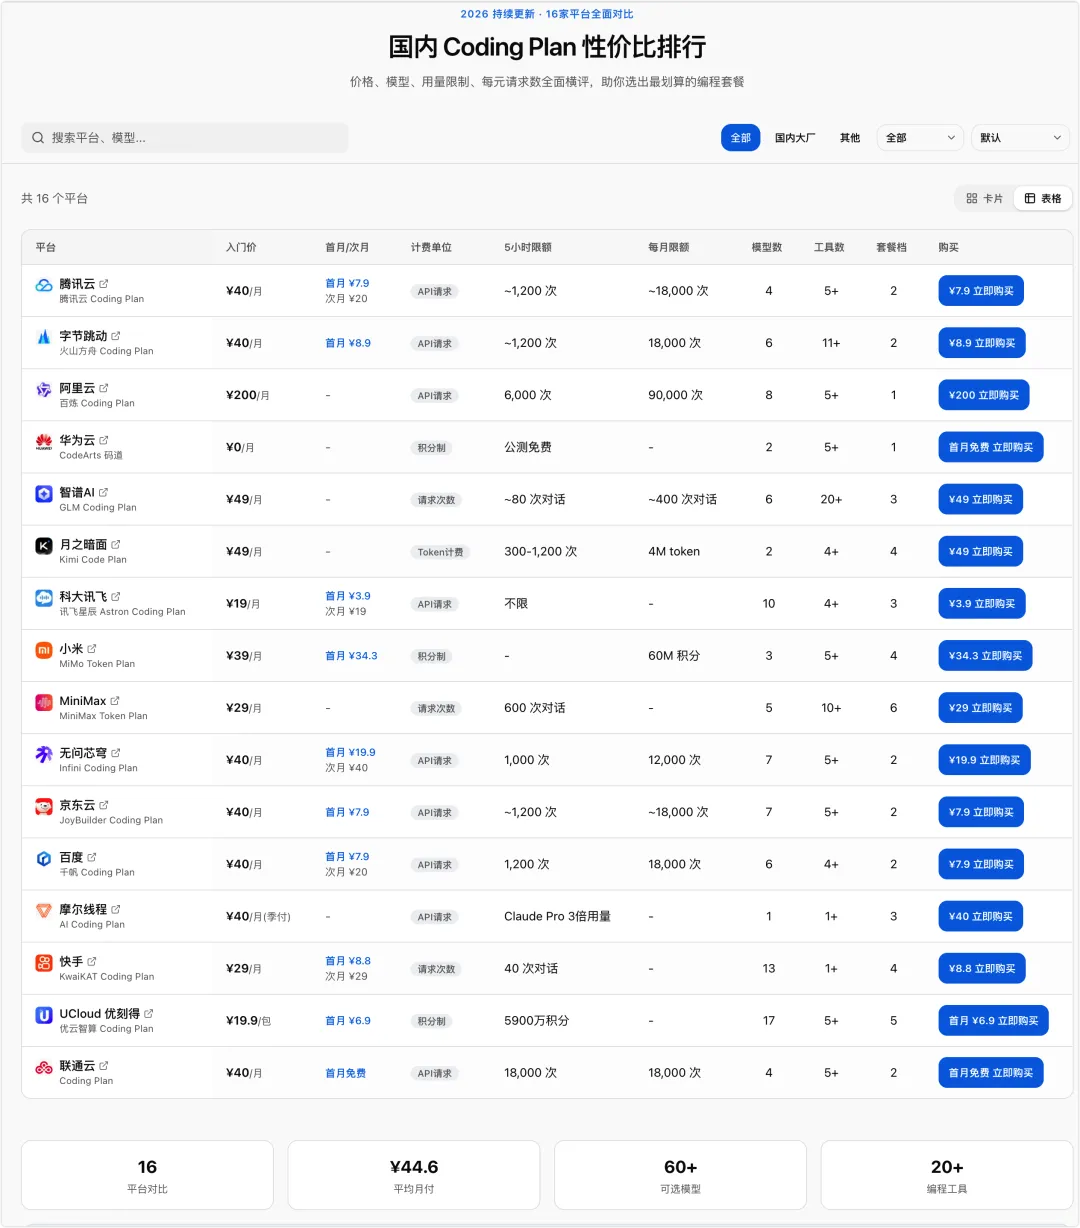Click the 联通云 logo icon
Image resolution: width=1080 pixels, height=1228 pixels.
click(44, 1067)
